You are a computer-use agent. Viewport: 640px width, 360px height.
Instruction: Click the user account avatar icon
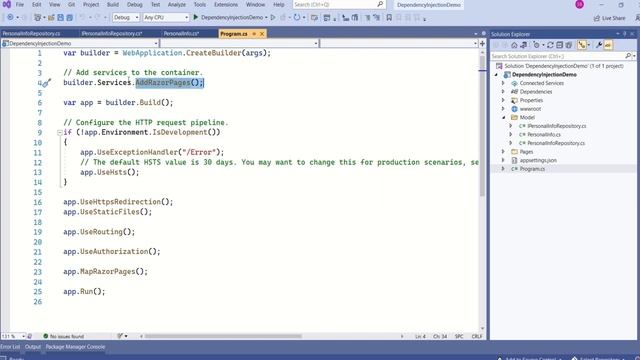(x=579, y=4)
